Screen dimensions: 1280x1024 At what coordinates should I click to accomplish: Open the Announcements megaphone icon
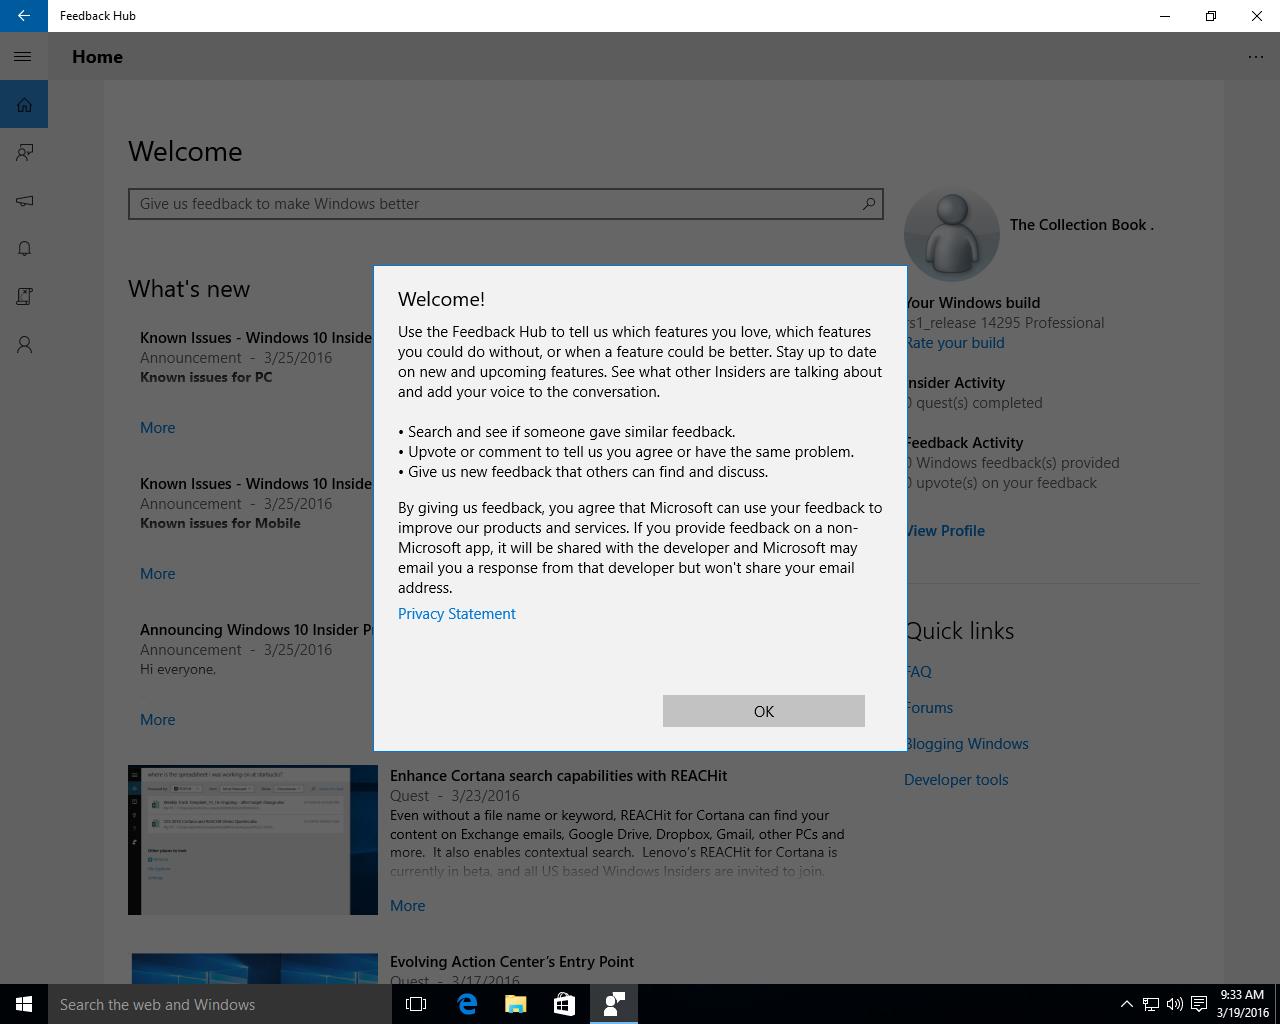coord(24,200)
